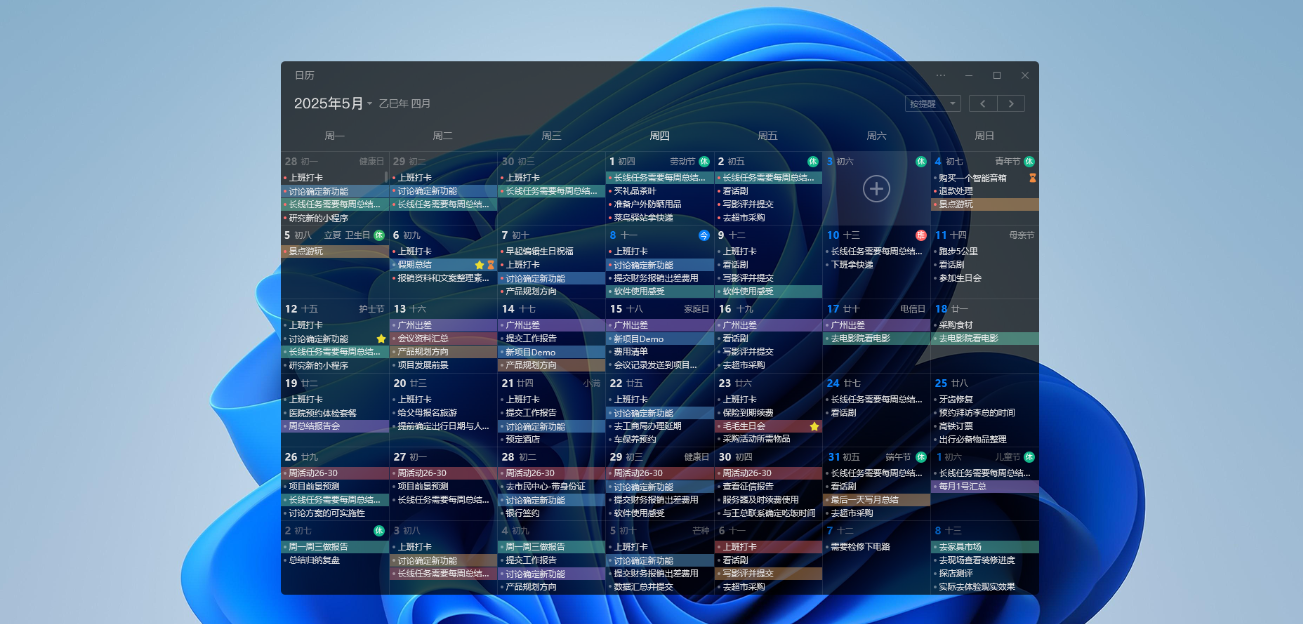Image resolution: width=1303 pixels, height=624 pixels.
Task: Open 最后一天写月总结 event
Action: pos(877,500)
